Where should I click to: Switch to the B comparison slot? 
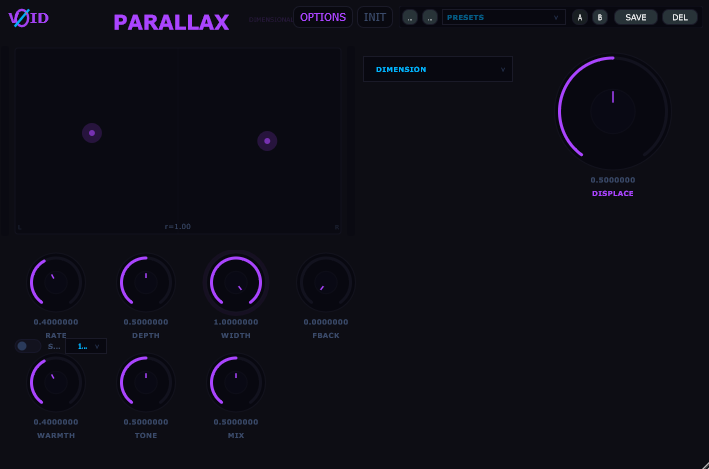[600, 18]
